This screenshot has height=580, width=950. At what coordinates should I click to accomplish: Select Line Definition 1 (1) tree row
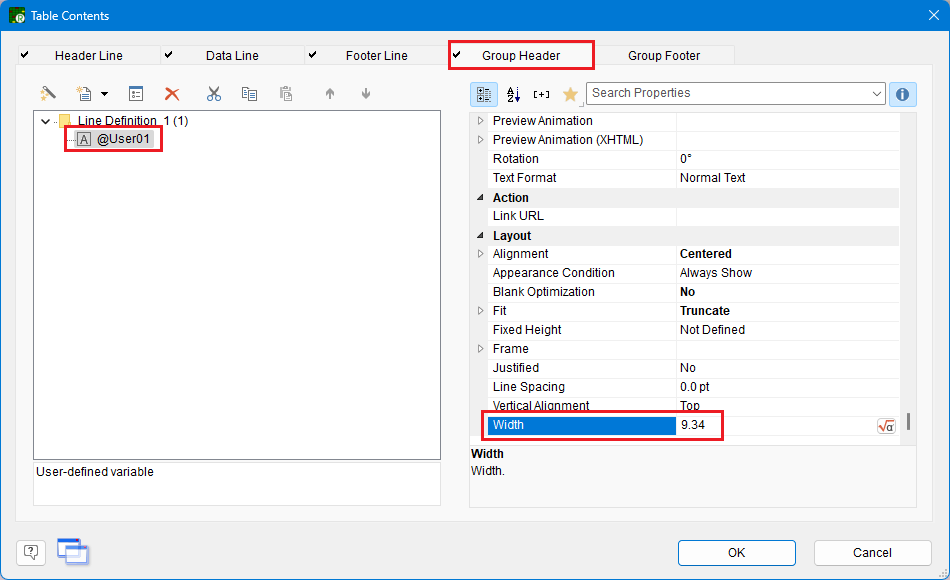point(133,121)
